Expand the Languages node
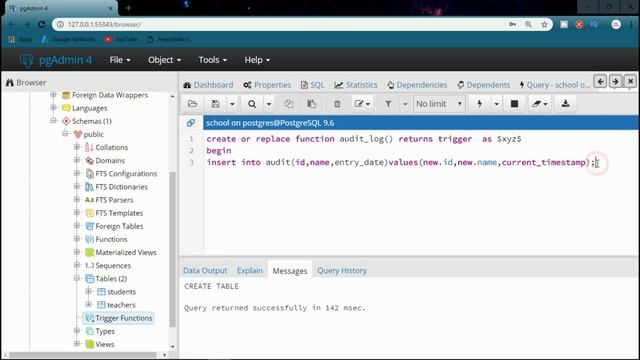 [x=53, y=108]
